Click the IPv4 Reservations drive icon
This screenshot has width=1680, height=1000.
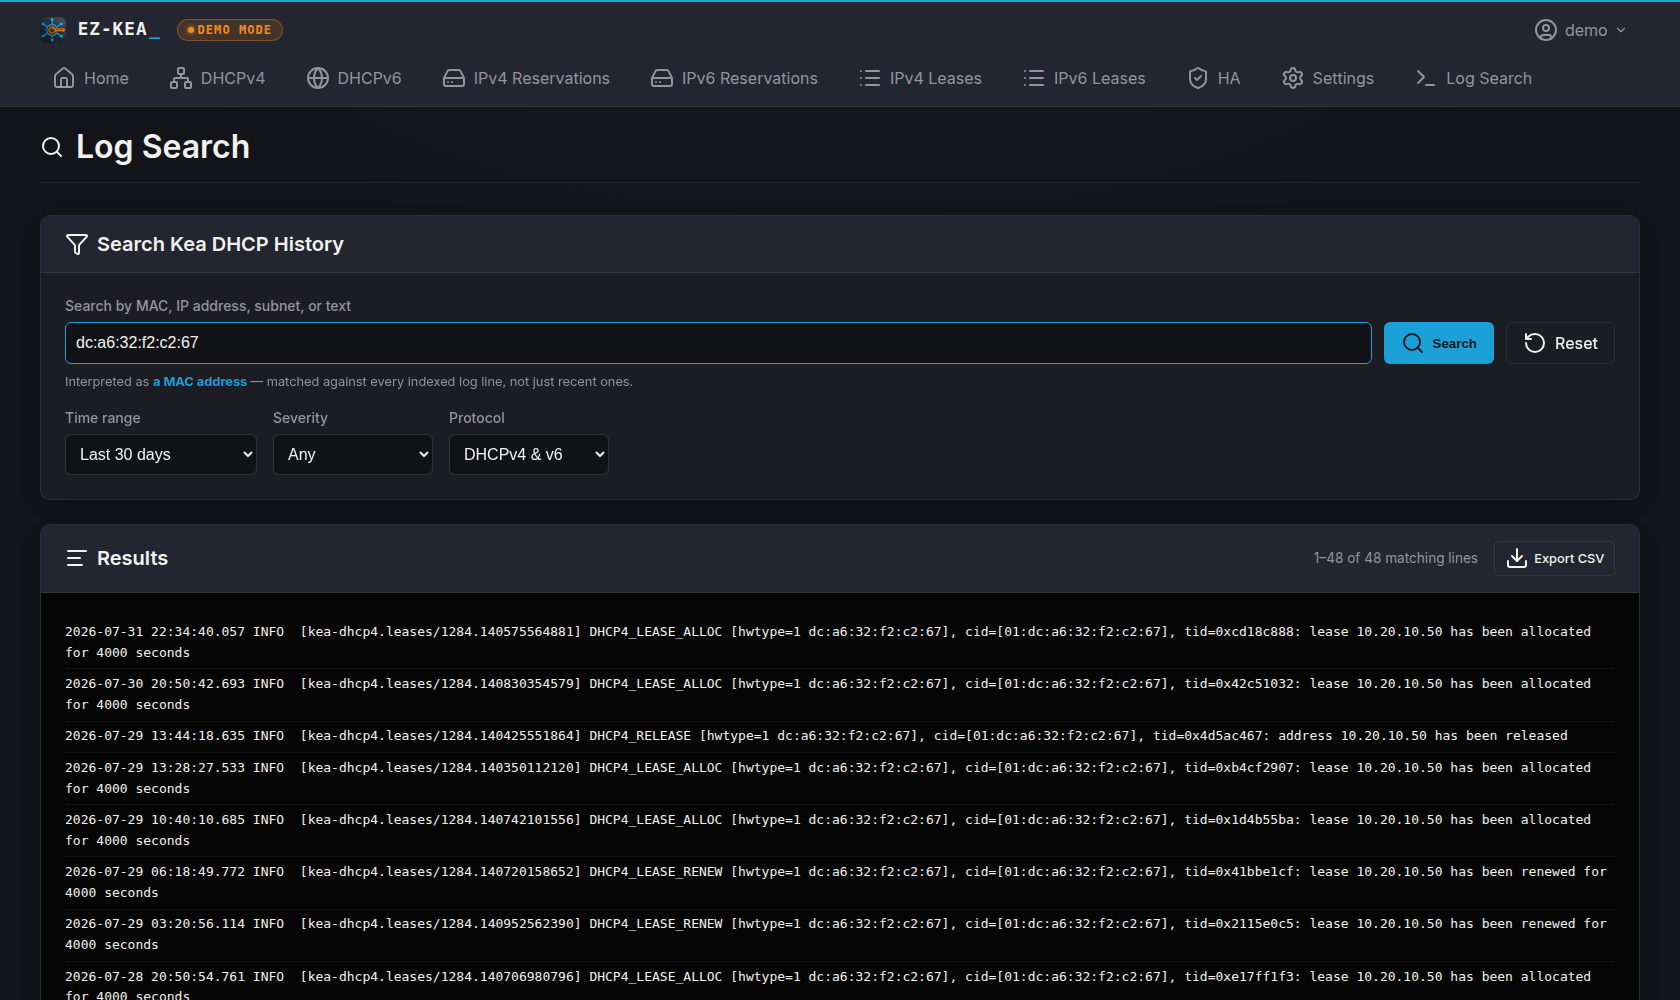454,78
